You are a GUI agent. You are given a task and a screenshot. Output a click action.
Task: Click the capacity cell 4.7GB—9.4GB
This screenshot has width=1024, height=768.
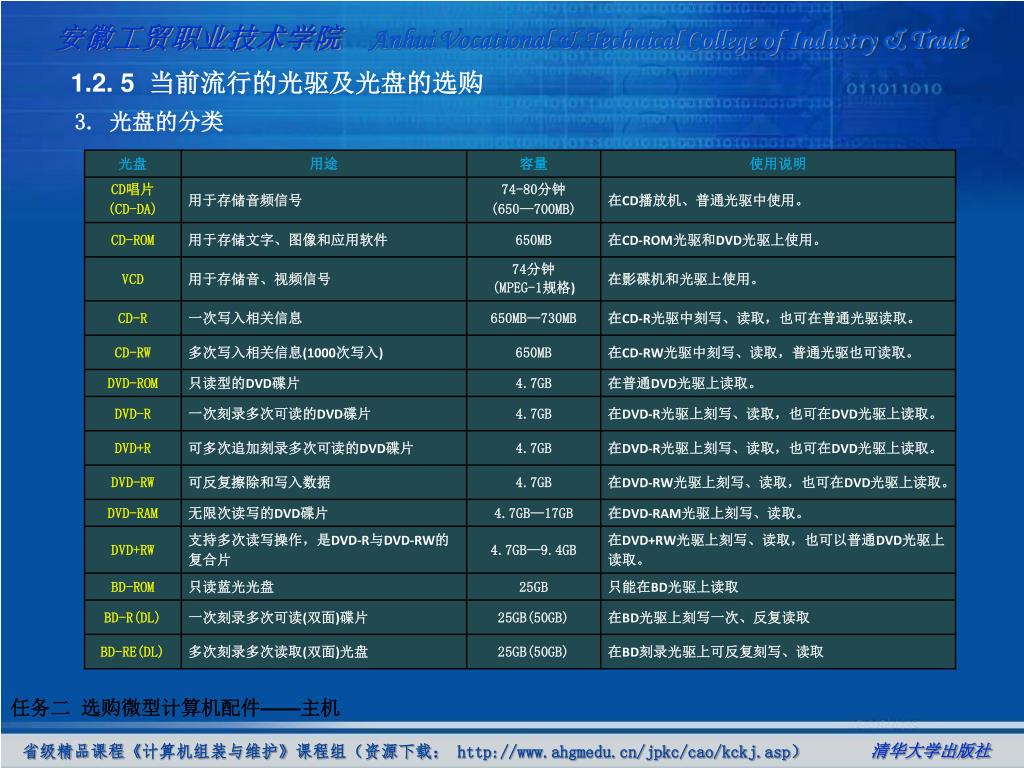point(533,550)
